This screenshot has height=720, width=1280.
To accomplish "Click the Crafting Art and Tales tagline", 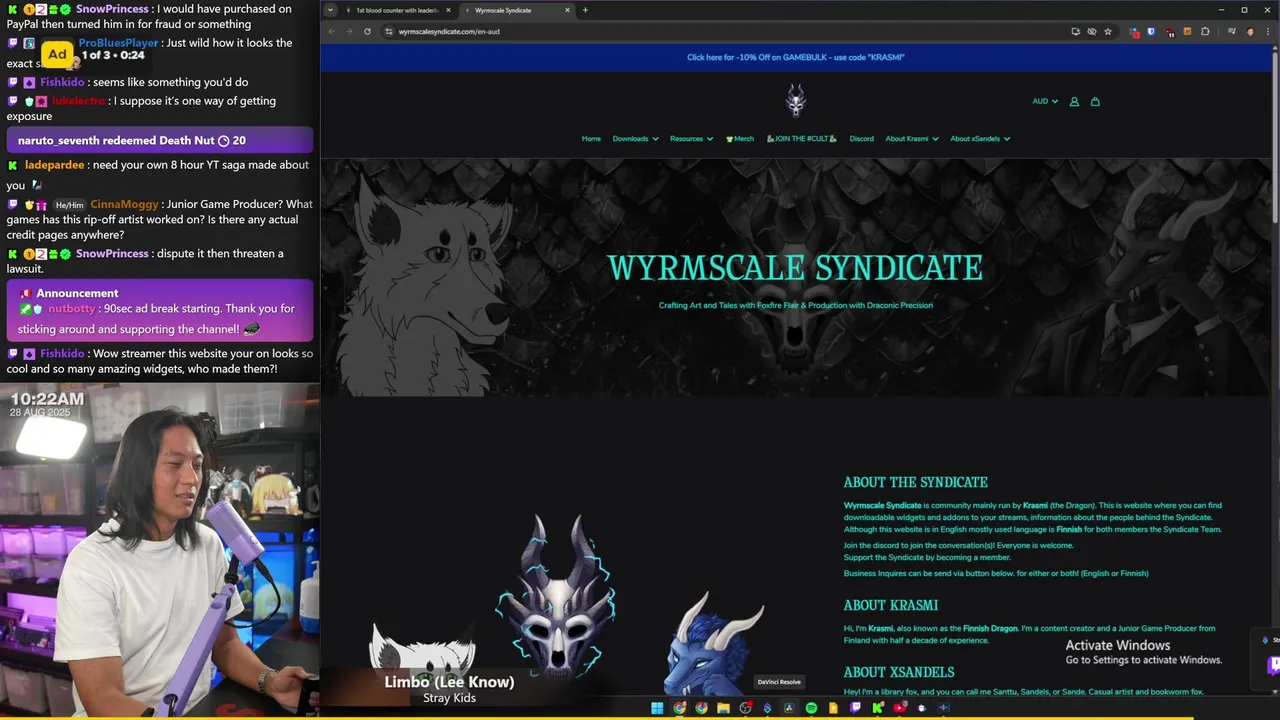I will pos(795,305).
